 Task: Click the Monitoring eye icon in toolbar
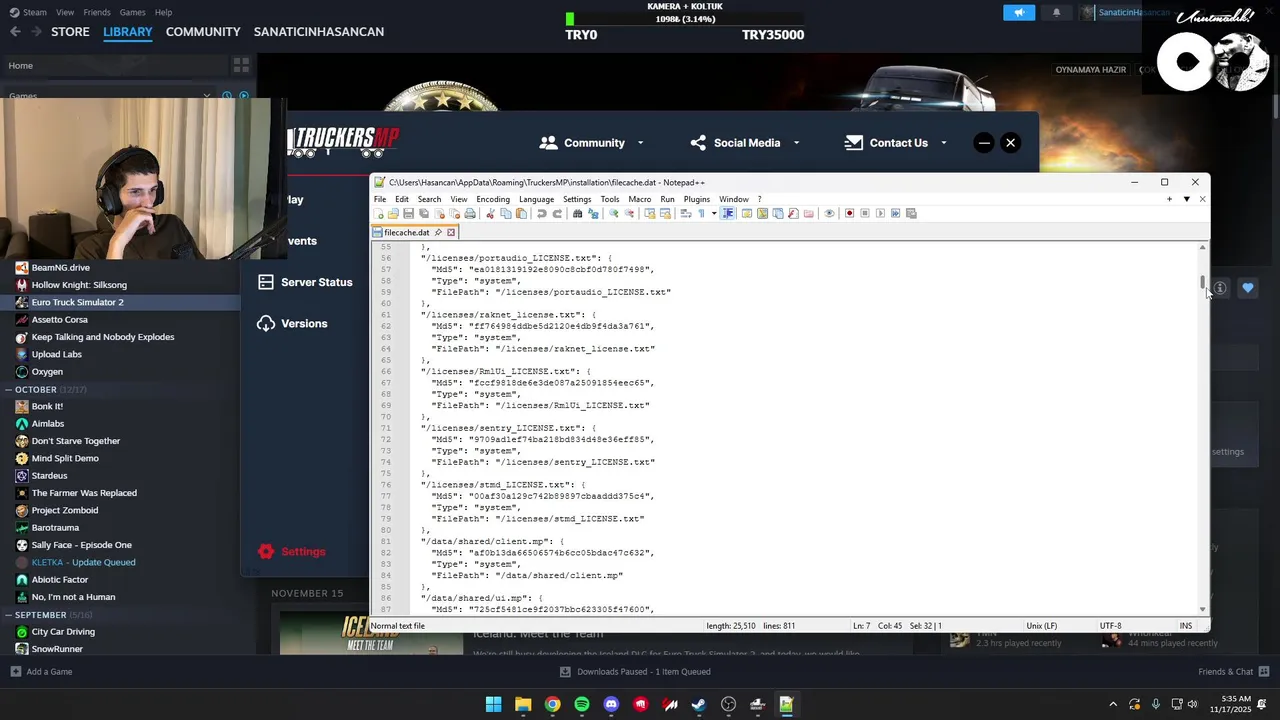tap(829, 213)
